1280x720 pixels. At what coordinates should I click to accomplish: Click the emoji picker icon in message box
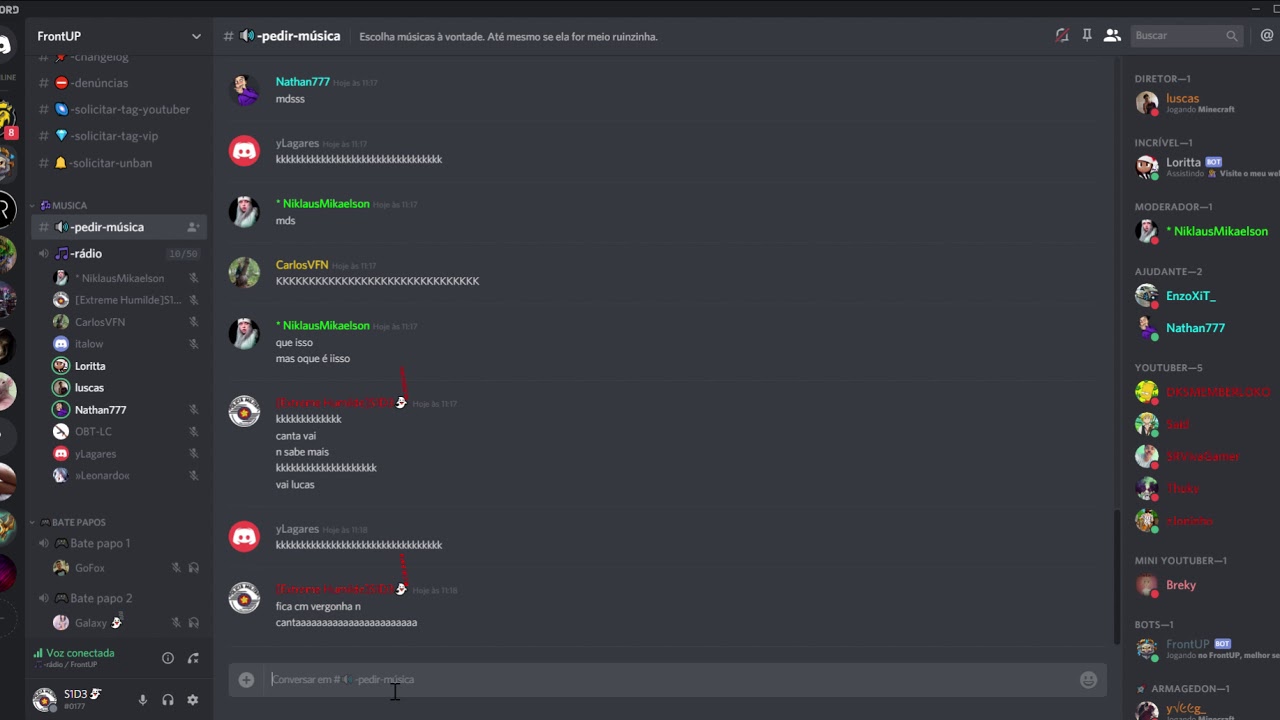click(x=1088, y=680)
